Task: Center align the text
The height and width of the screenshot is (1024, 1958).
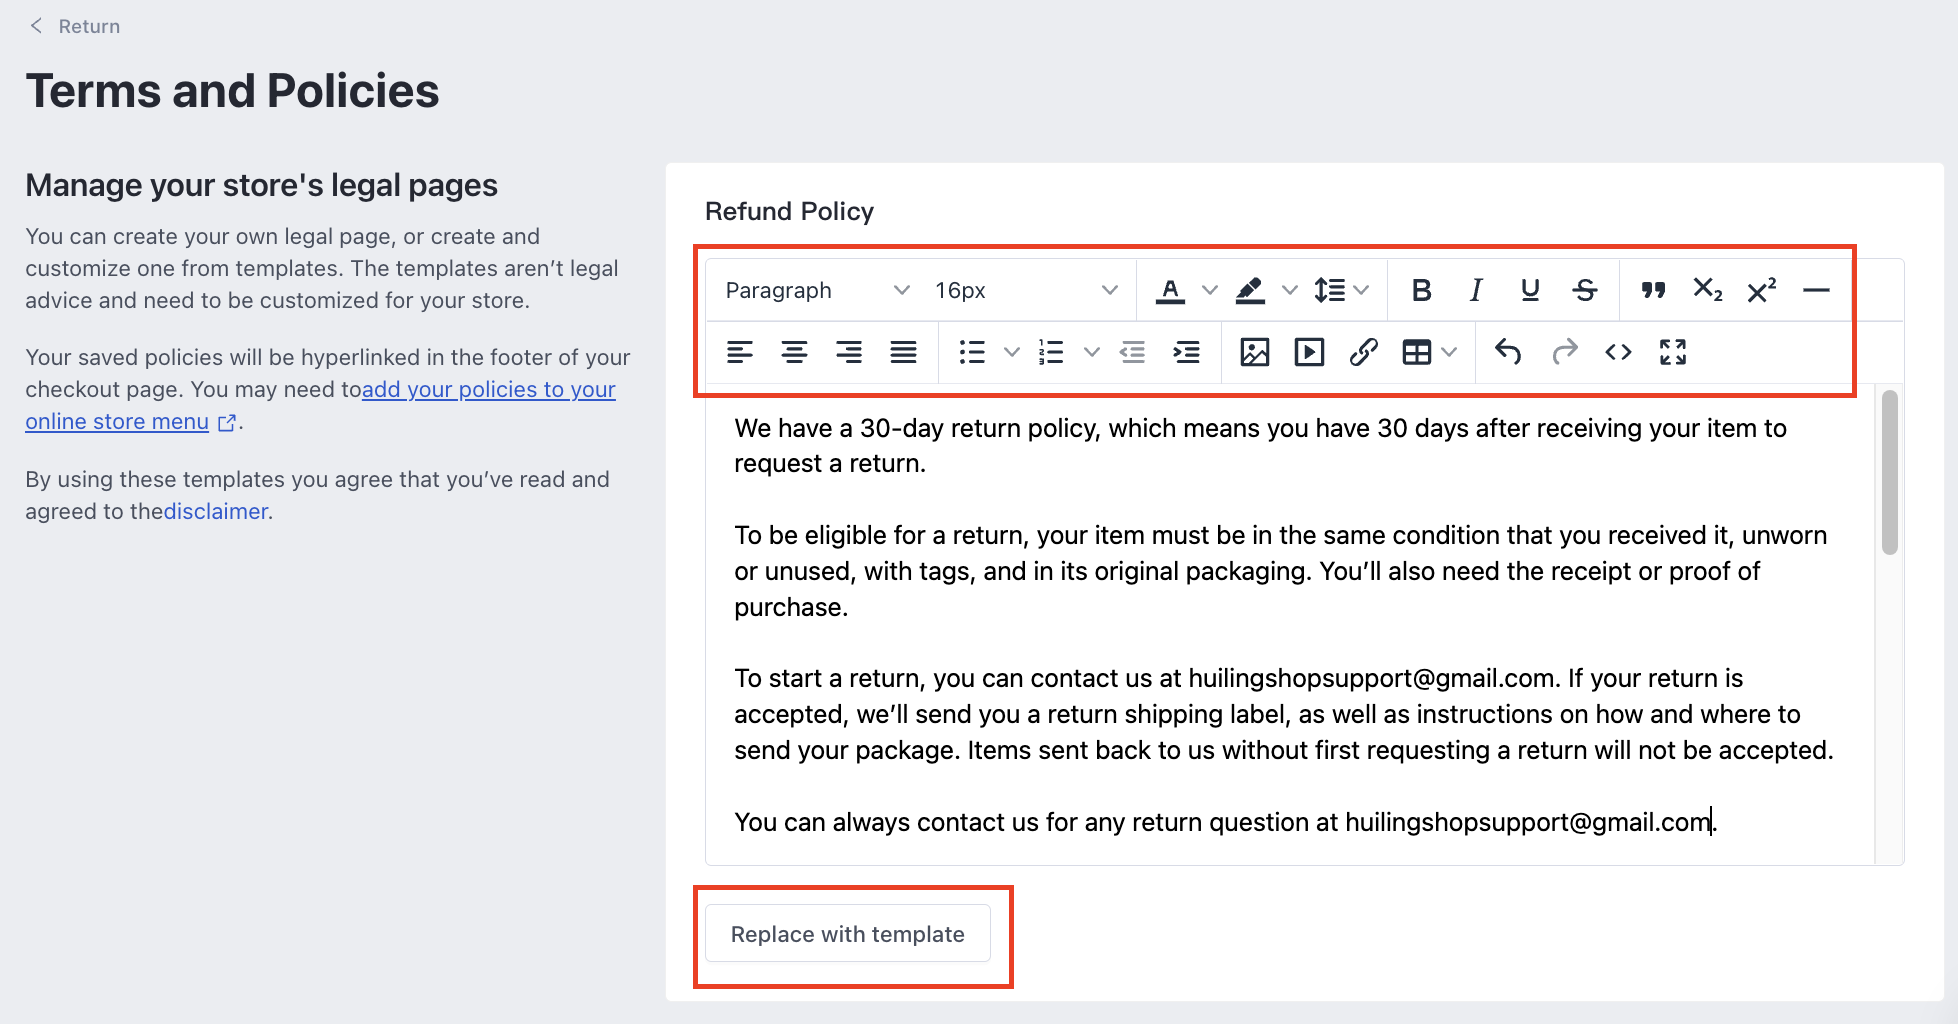Action: 794,352
